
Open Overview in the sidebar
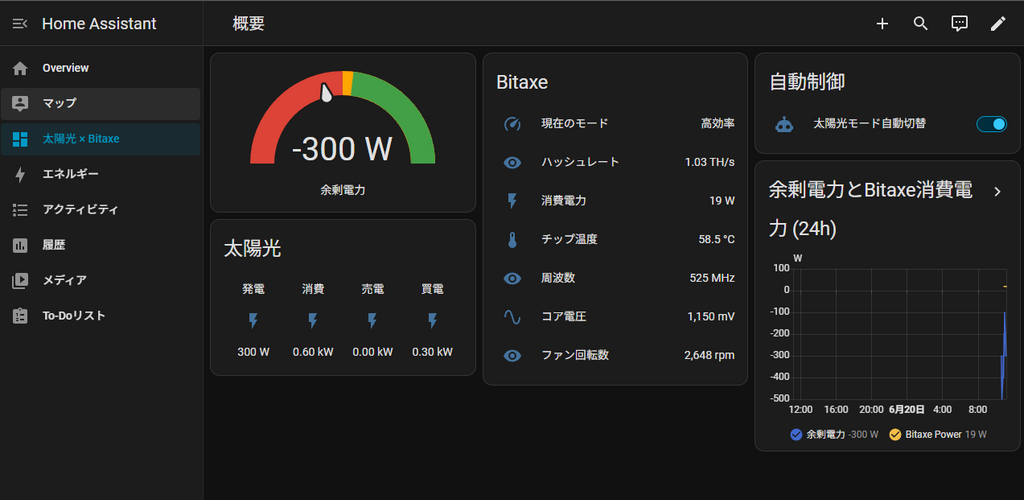[x=101, y=68]
